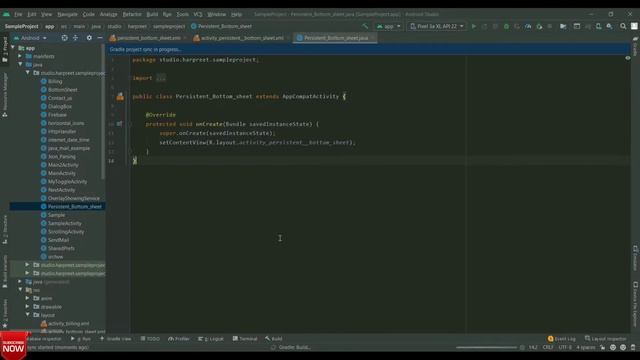The image size is (640, 360).
Task: Click the eye inspection icon in editor corner
Action: click(628, 58)
